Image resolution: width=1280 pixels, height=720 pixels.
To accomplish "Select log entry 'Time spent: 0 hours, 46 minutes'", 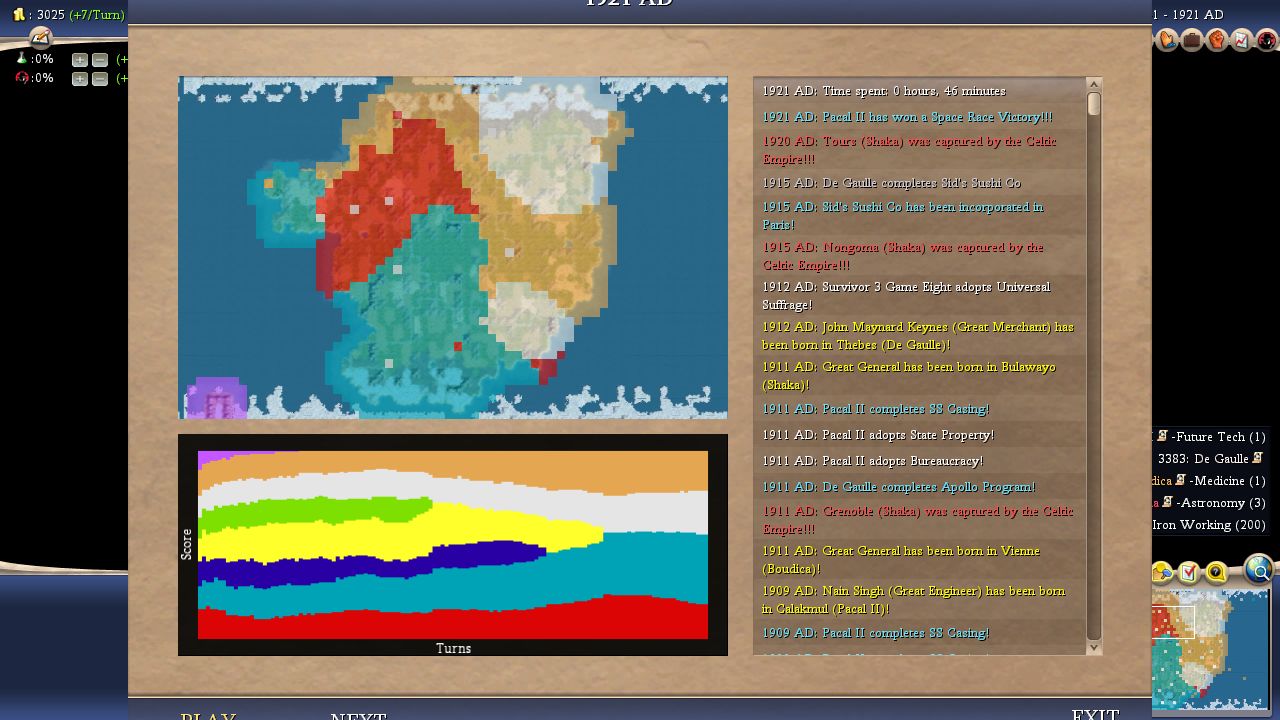I will coord(919,91).
